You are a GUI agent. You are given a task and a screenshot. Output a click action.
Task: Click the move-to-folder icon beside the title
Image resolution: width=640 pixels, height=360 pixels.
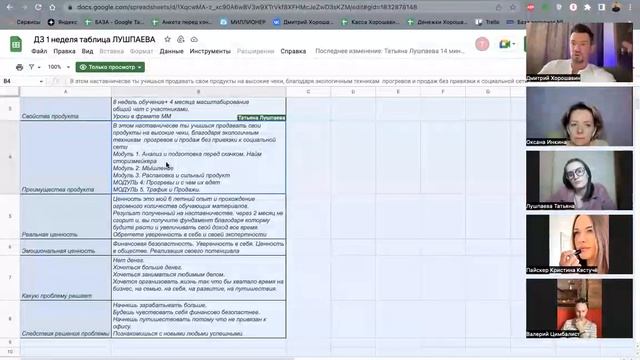pyautogui.click(x=181, y=39)
